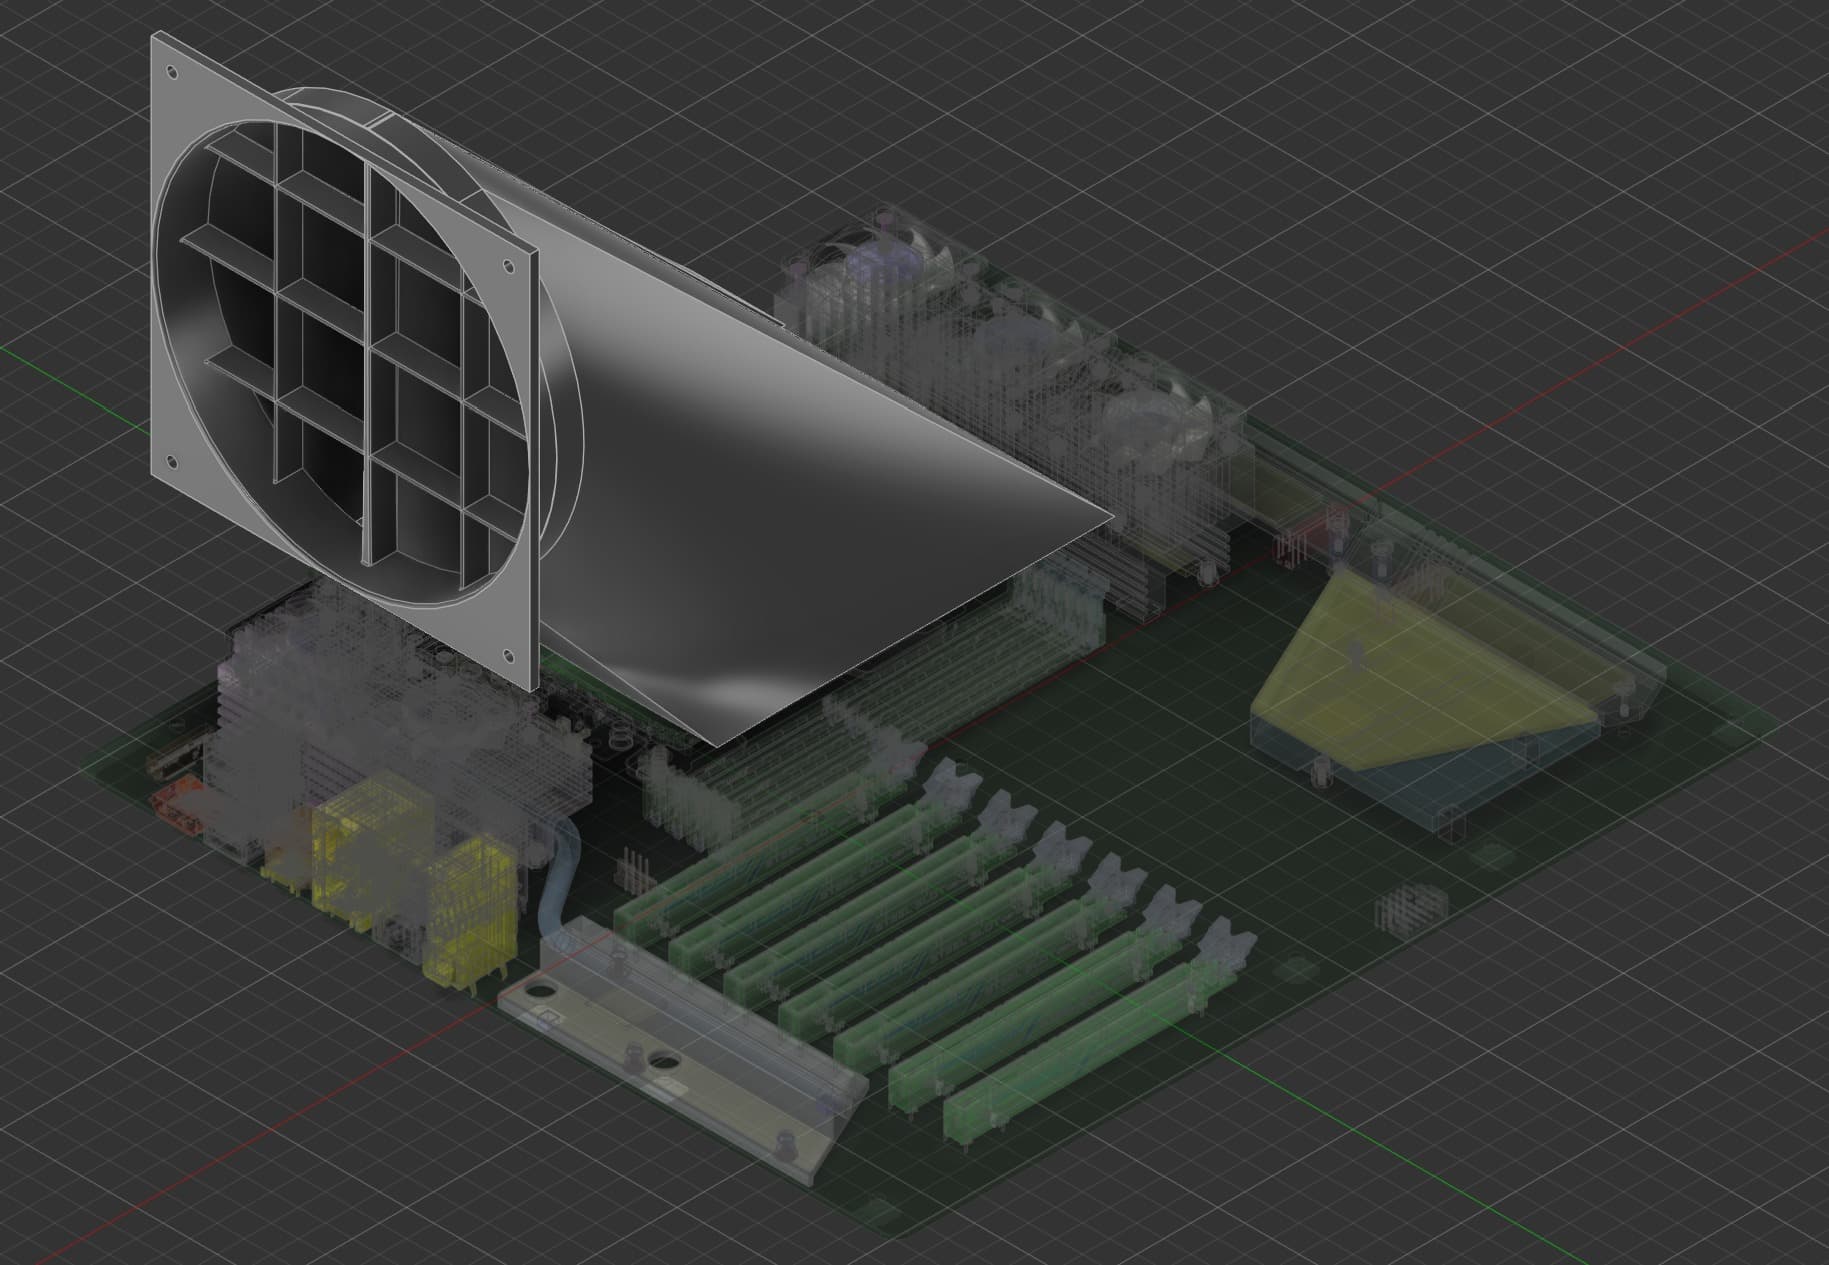Select the top-left screw hole on fan plate
The image size is (1829, 1265).
pos(172,73)
